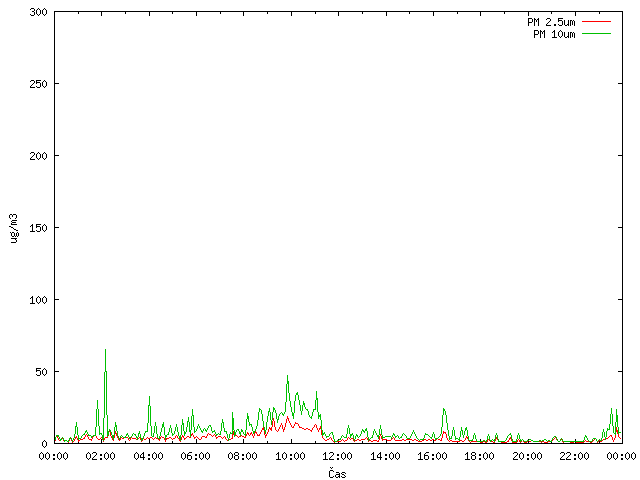Click the 18:00 time label
The width and height of the screenshot is (640, 480).
click(480, 456)
